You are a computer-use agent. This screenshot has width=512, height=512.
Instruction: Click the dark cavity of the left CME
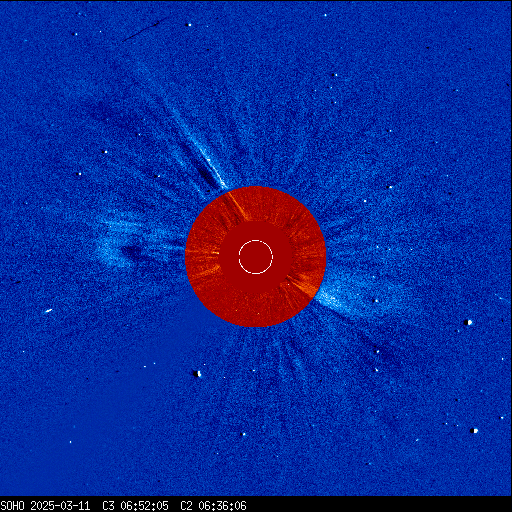point(133,252)
